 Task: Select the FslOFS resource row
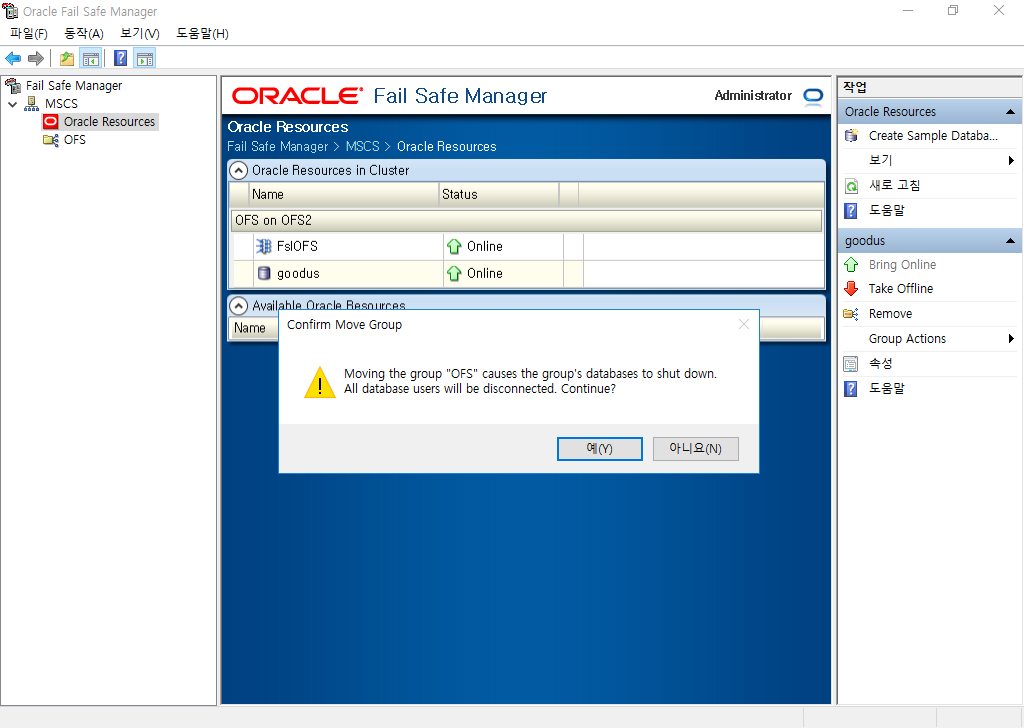(x=526, y=246)
